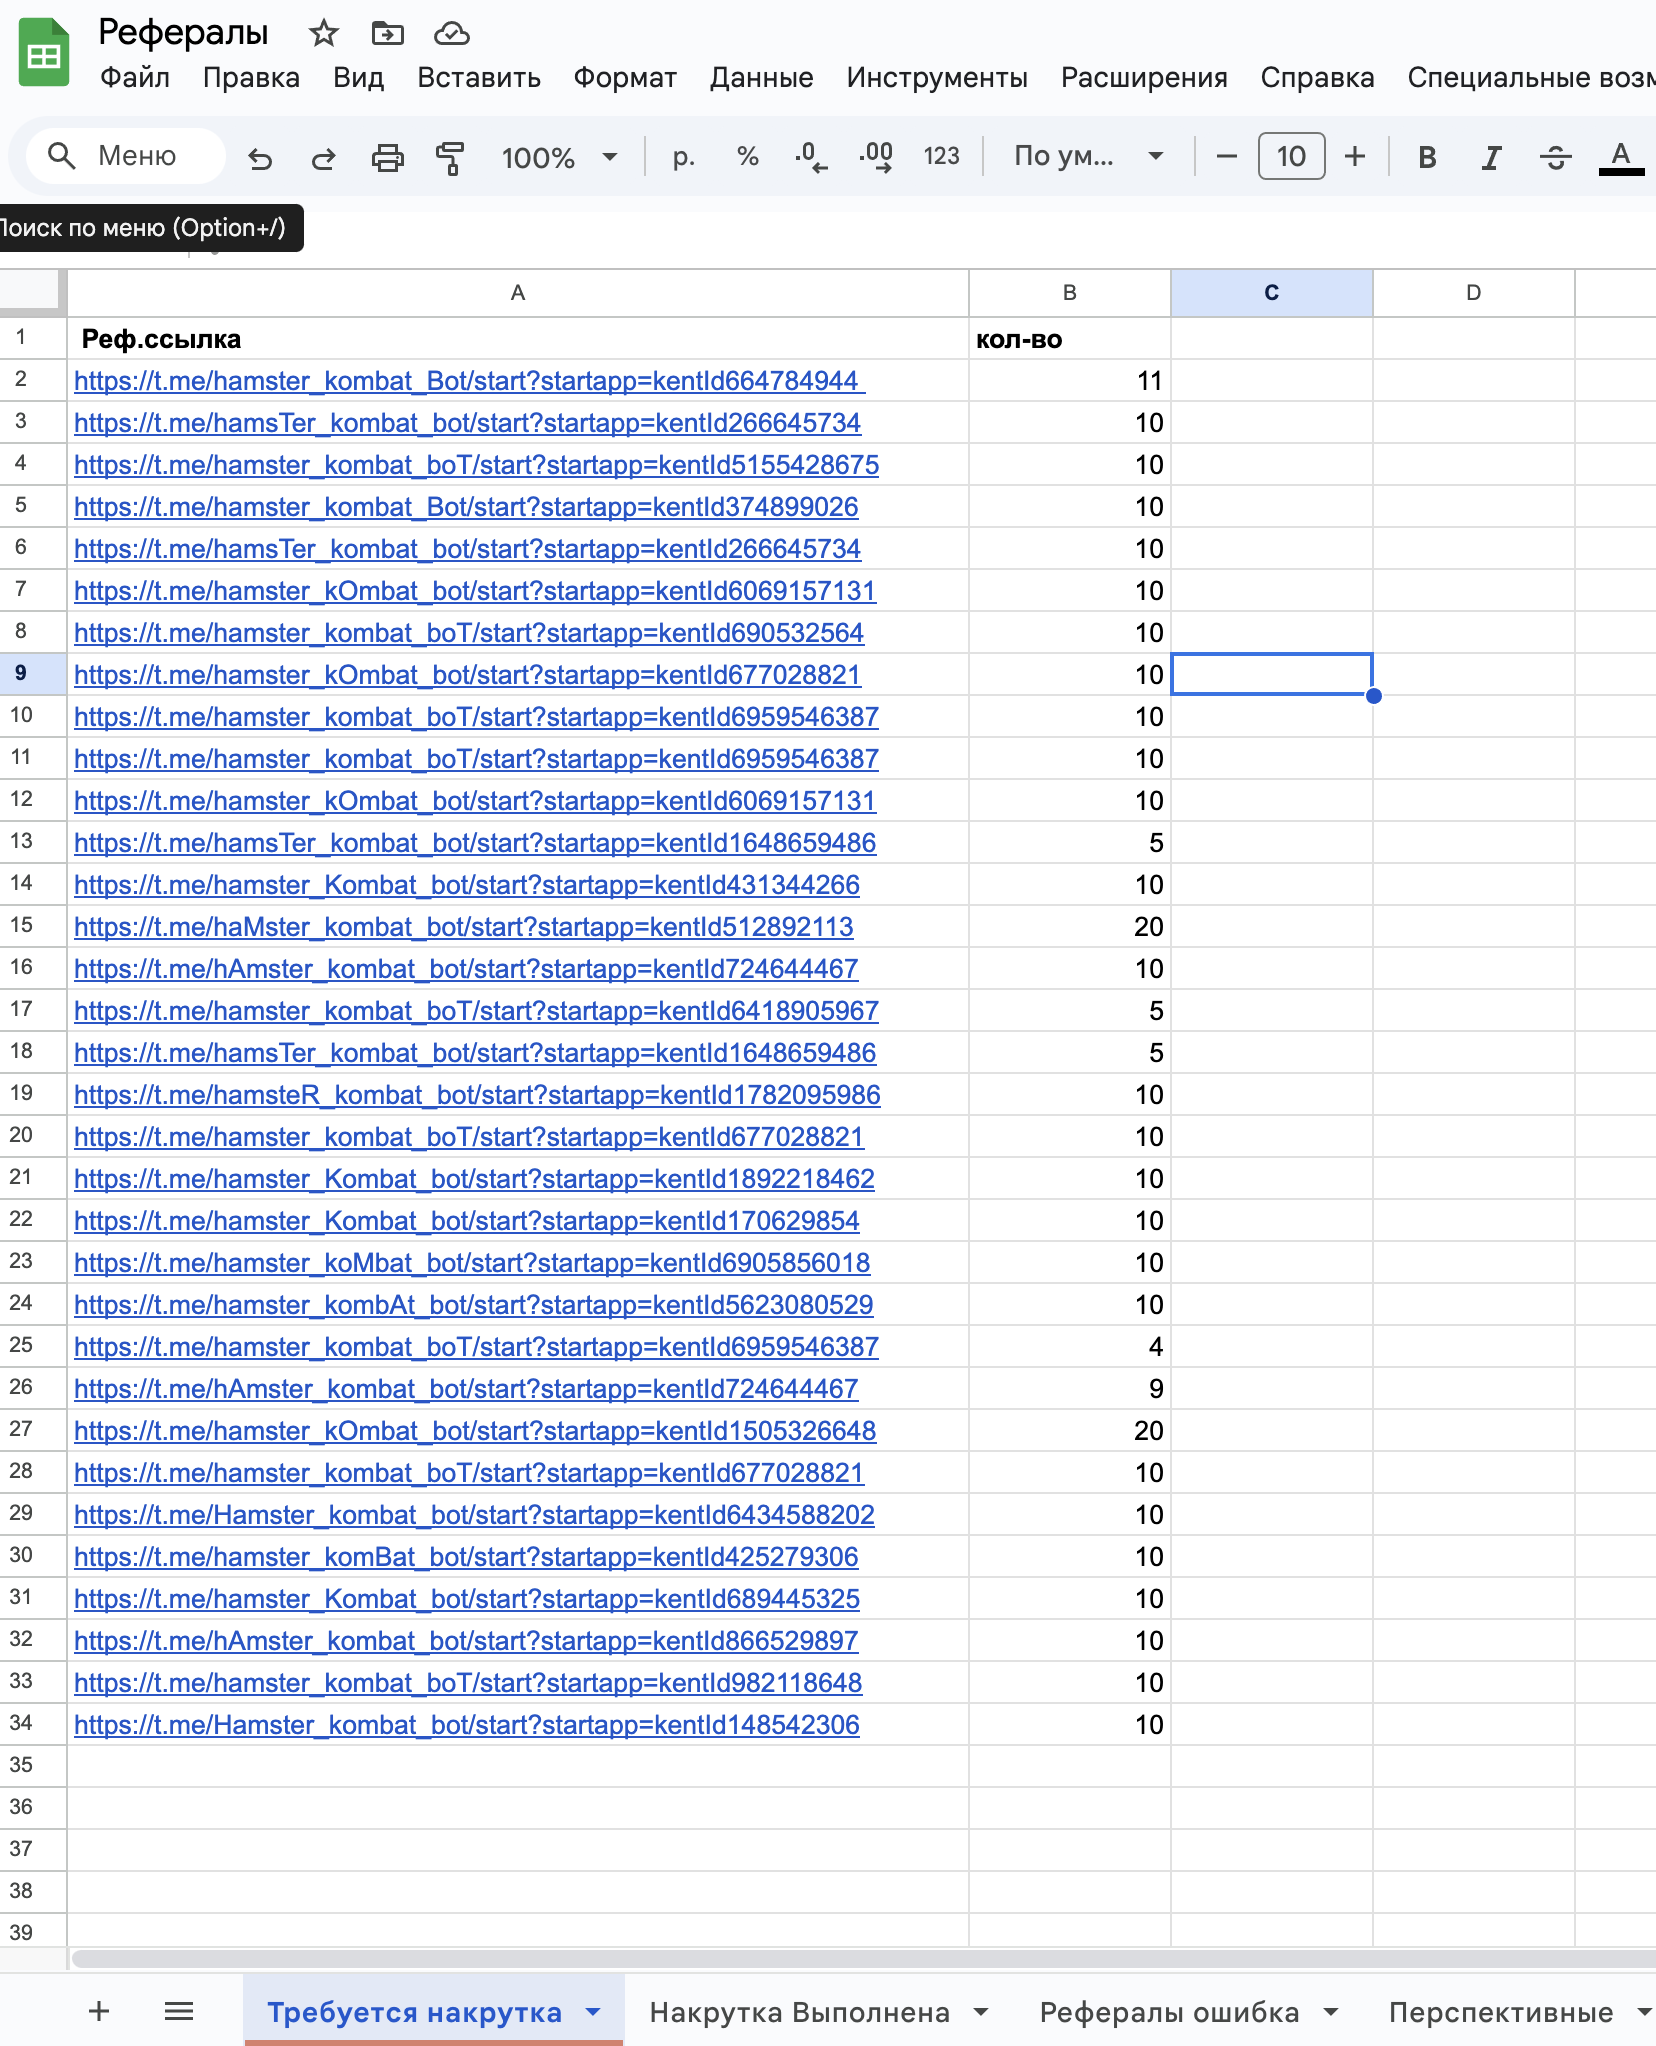
Task: Open Накрутка Выполнена tab dropdown arrow
Action: [981, 2011]
